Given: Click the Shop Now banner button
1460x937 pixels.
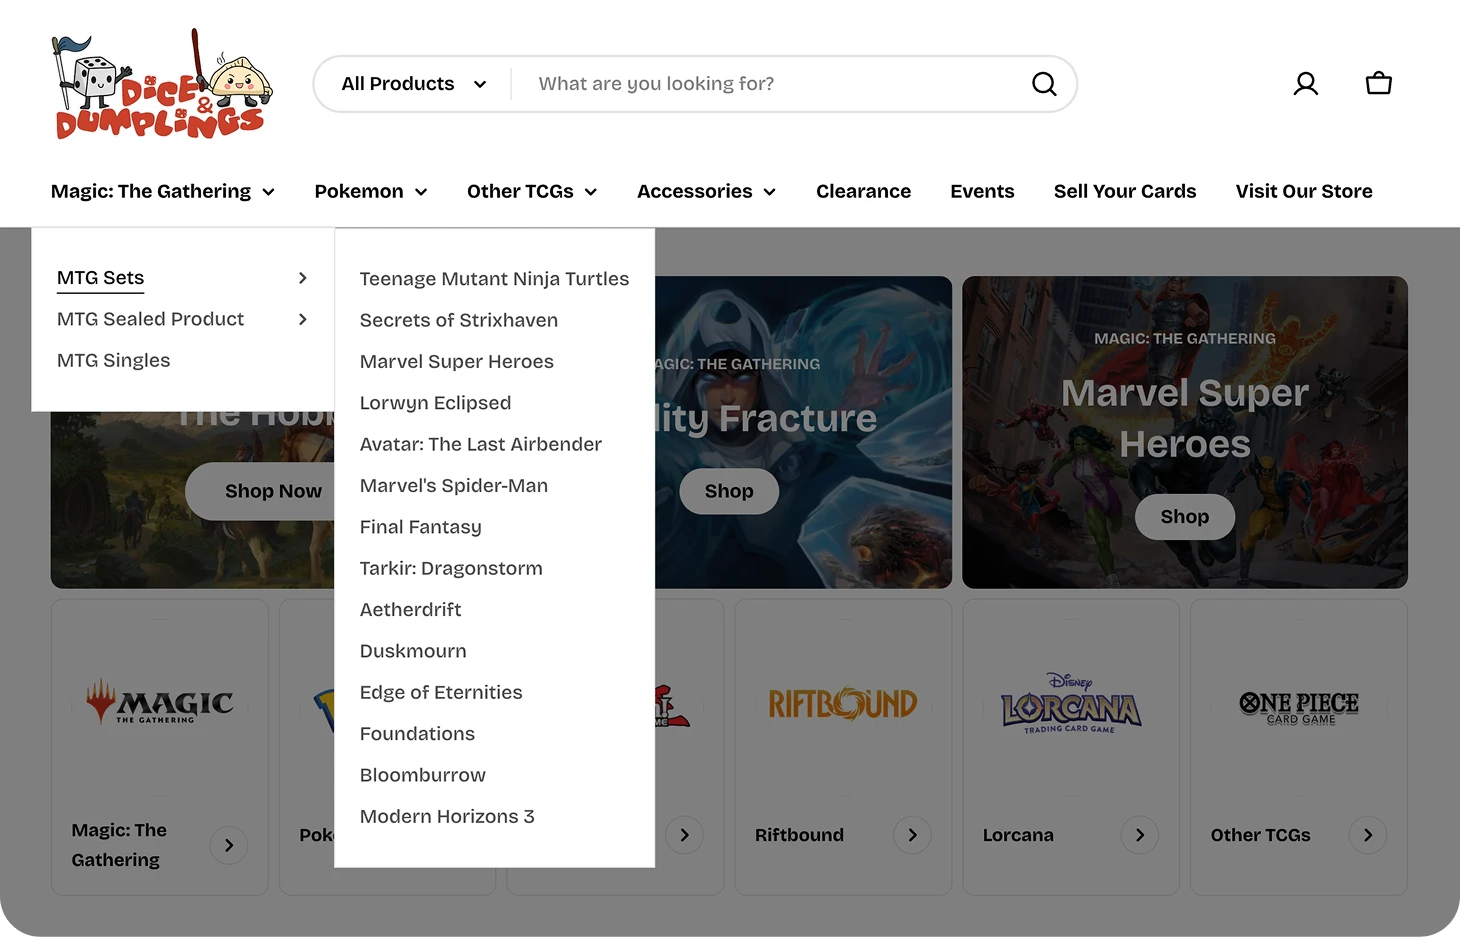Looking at the screenshot, I should point(262,491).
